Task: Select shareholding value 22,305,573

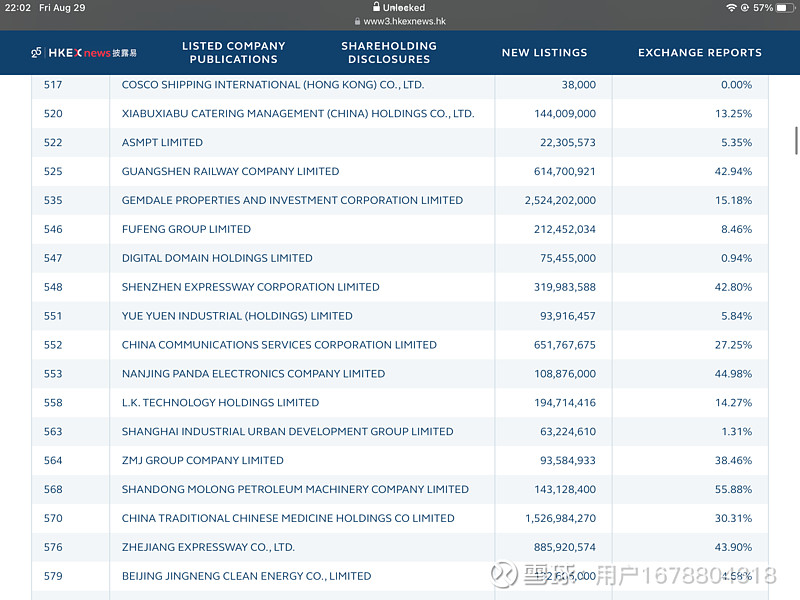Action: point(568,142)
